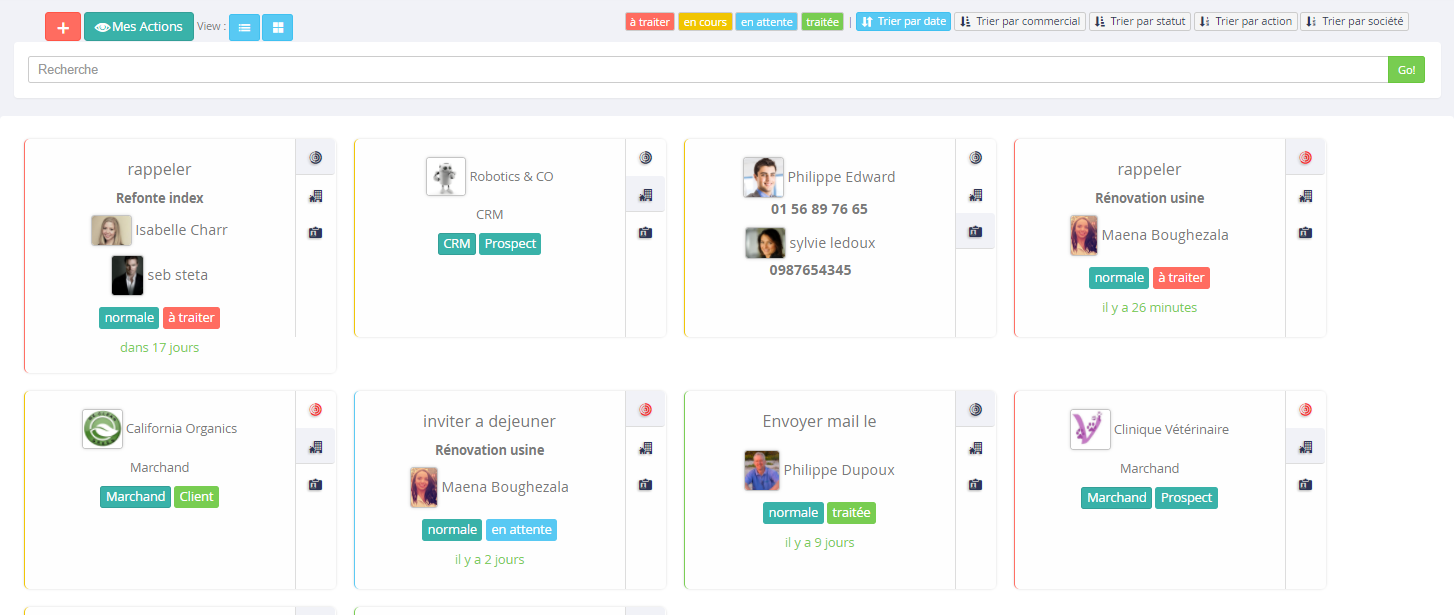Click the Clinique Vétérinaire logo
The width and height of the screenshot is (1454, 616).
[x=1090, y=429]
